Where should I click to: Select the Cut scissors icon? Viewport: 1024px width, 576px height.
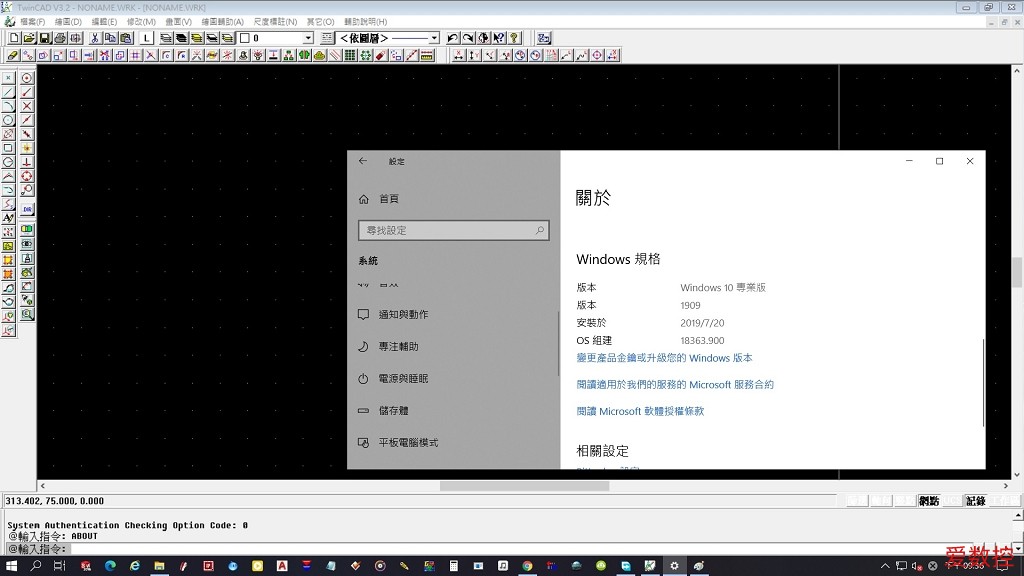click(x=95, y=38)
